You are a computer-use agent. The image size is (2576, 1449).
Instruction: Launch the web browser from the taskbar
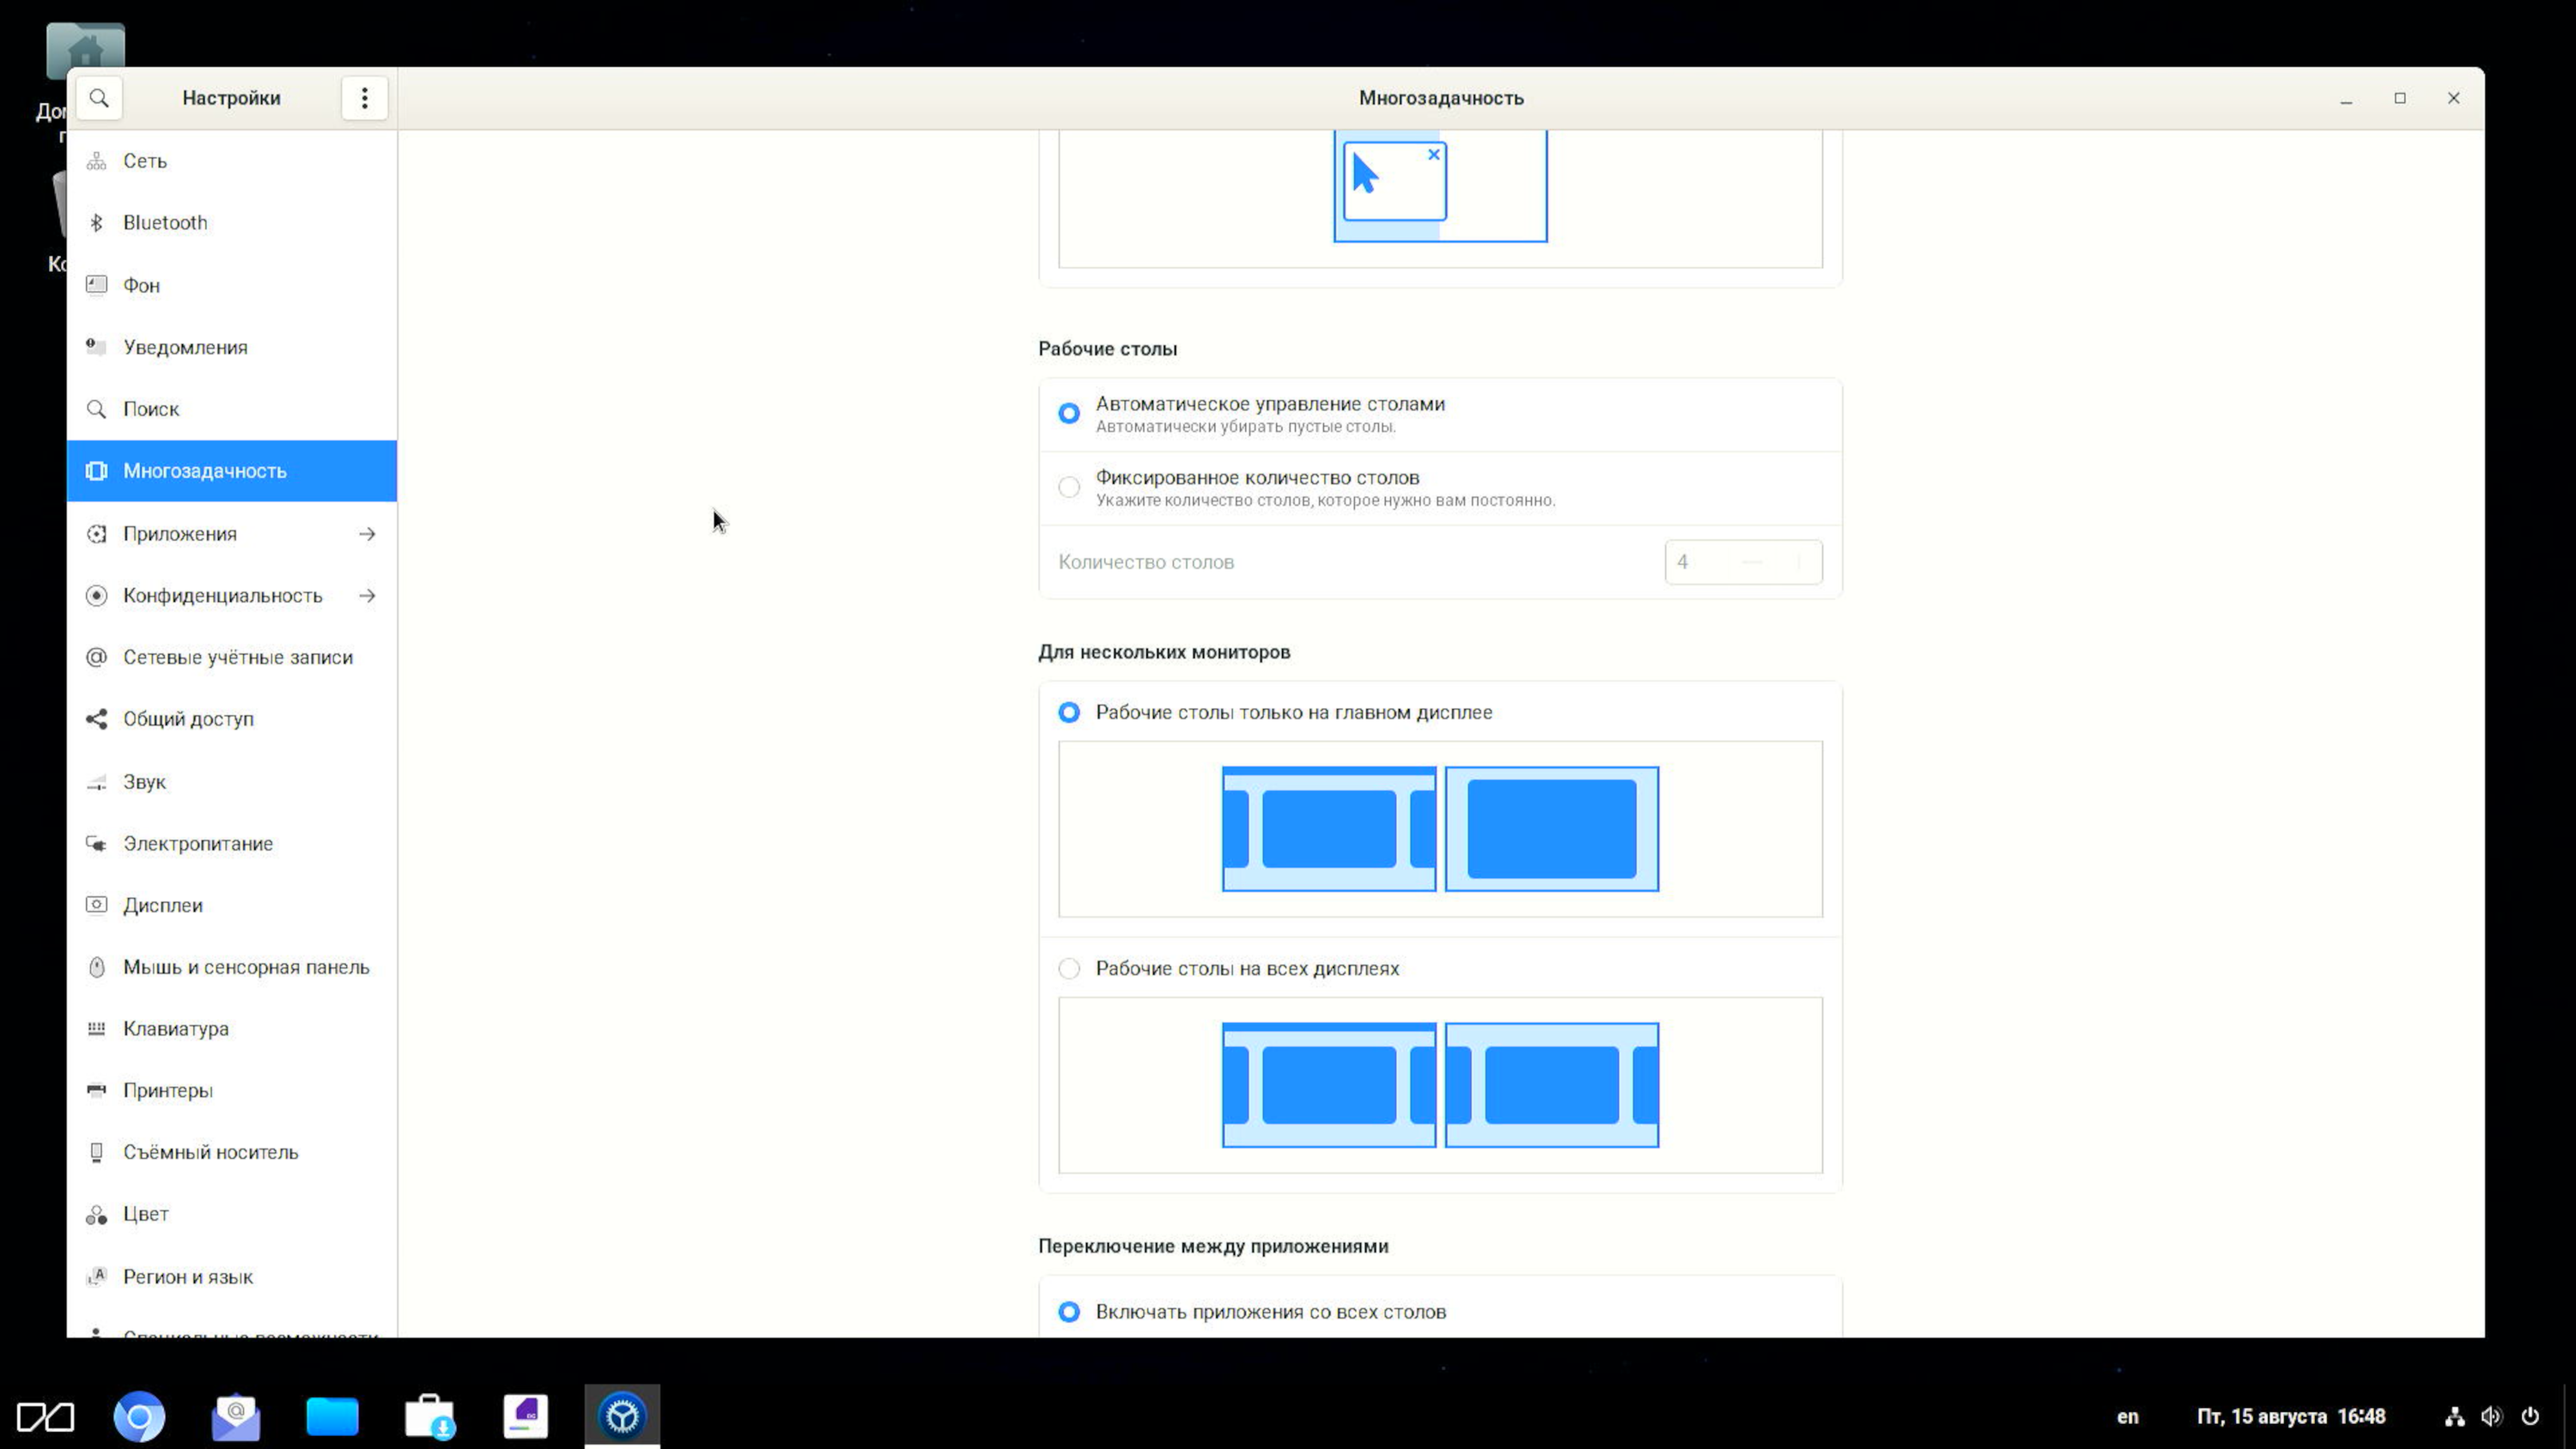[139, 1416]
